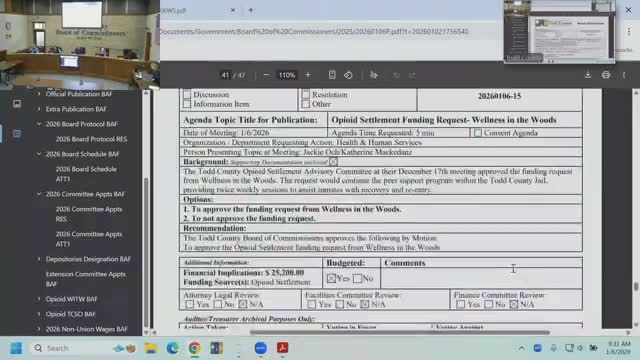Open the Windows Start menu

[16, 348]
